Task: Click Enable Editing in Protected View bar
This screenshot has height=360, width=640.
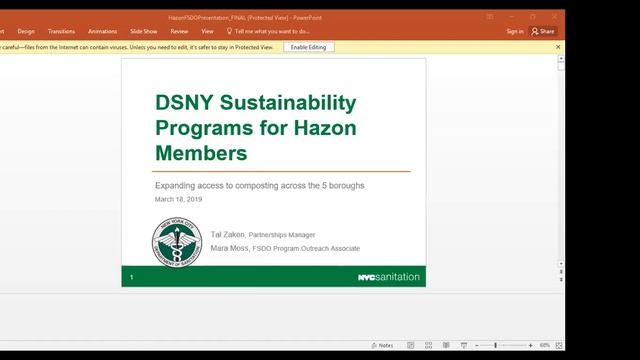Action: pyautogui.click(x=309, y=47)
